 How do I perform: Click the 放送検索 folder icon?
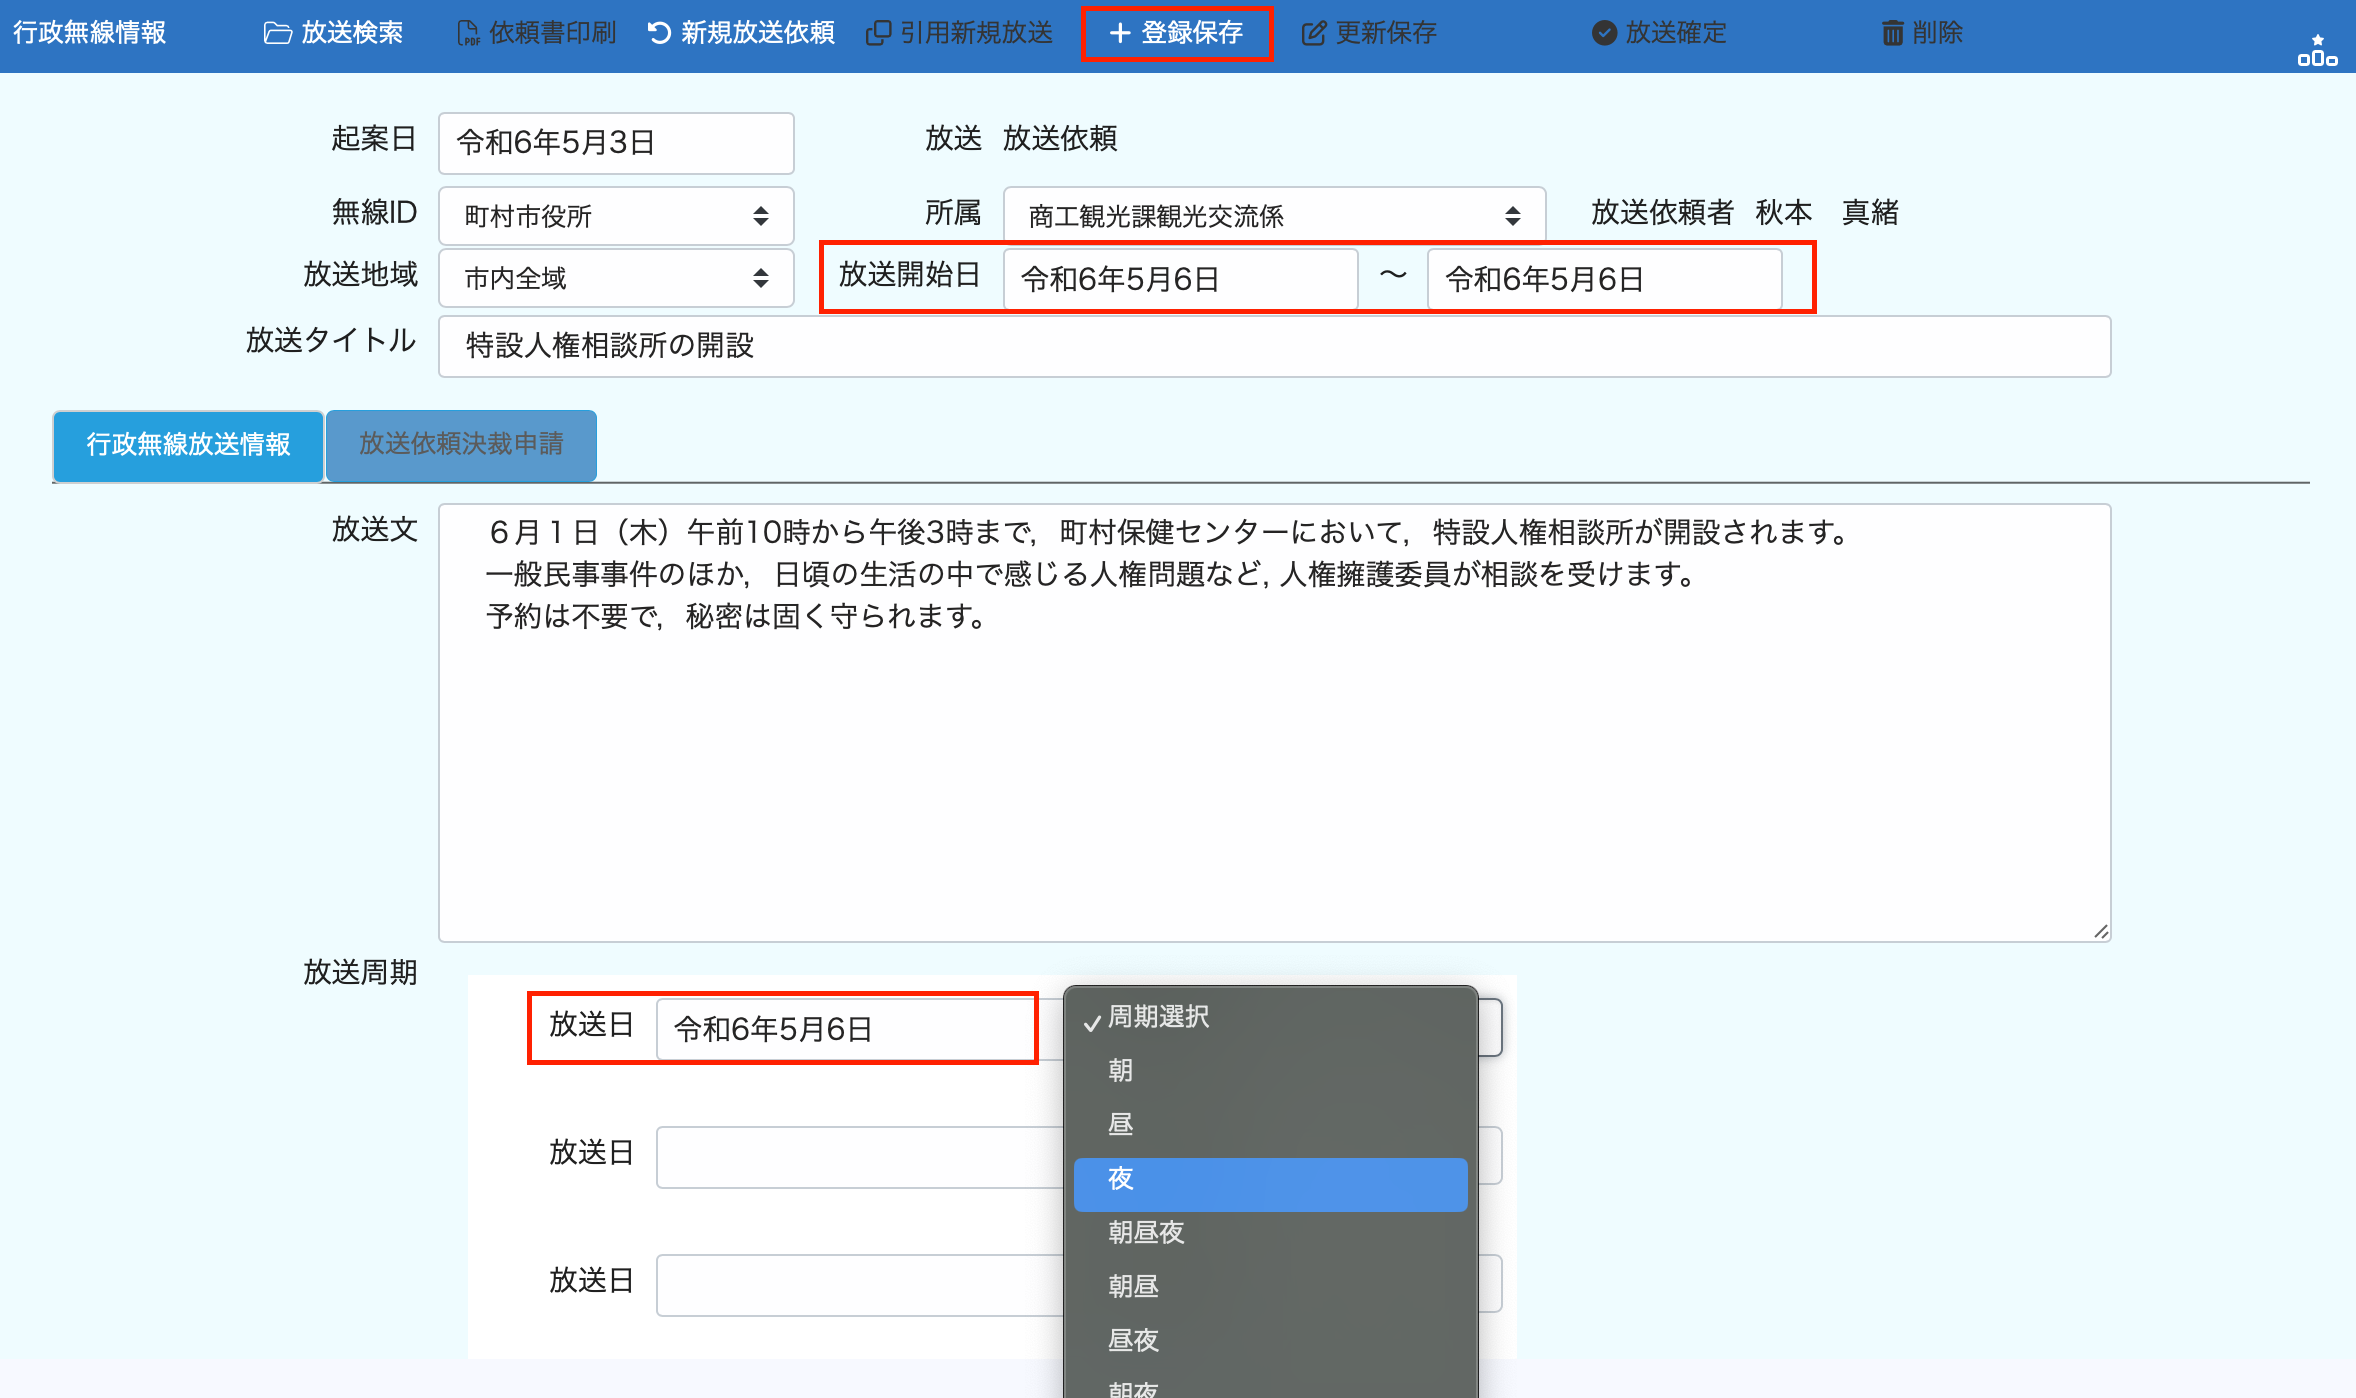[x=277, y=33]
